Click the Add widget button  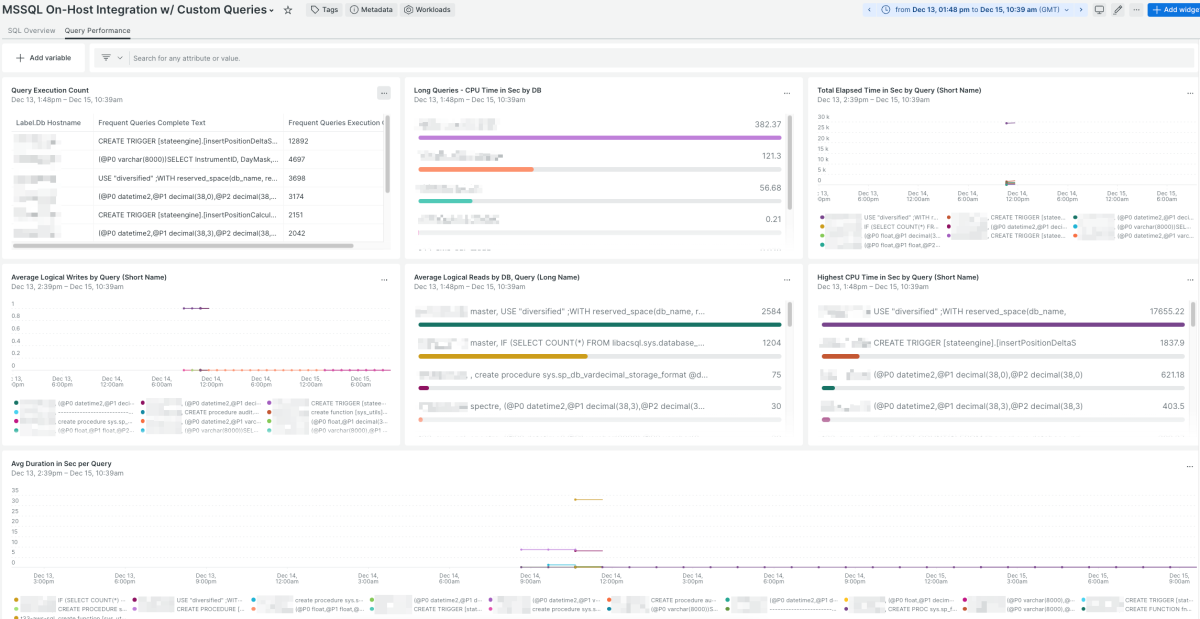click(x=1173, y=9)
